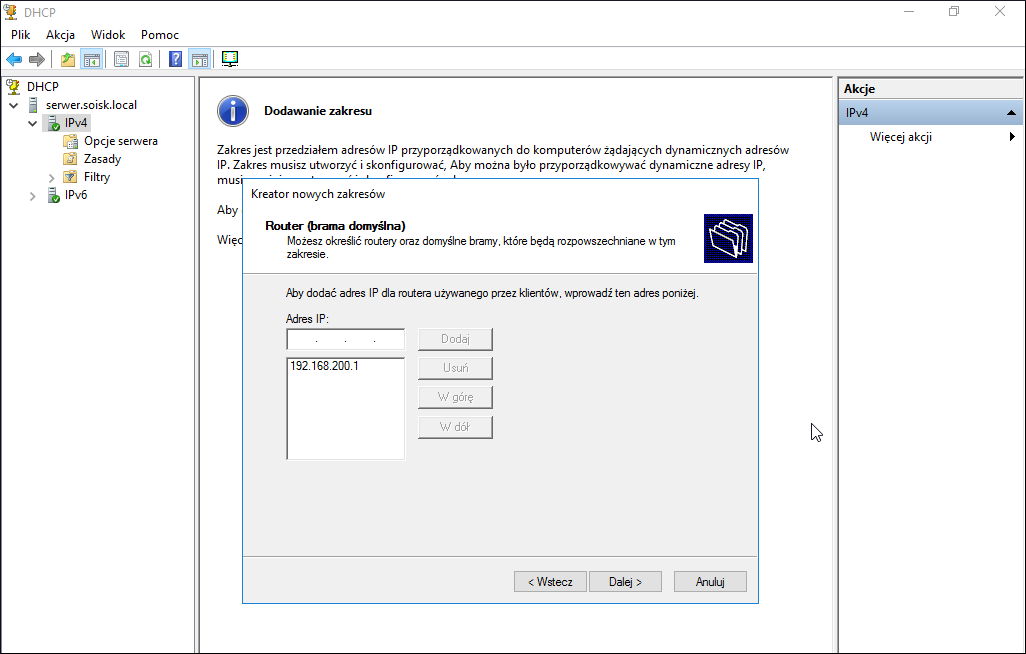Click the DHCP trophy icon in title bar
Image resolution: width=1026 pixels, height=654 pixels.
coord(10,12)
